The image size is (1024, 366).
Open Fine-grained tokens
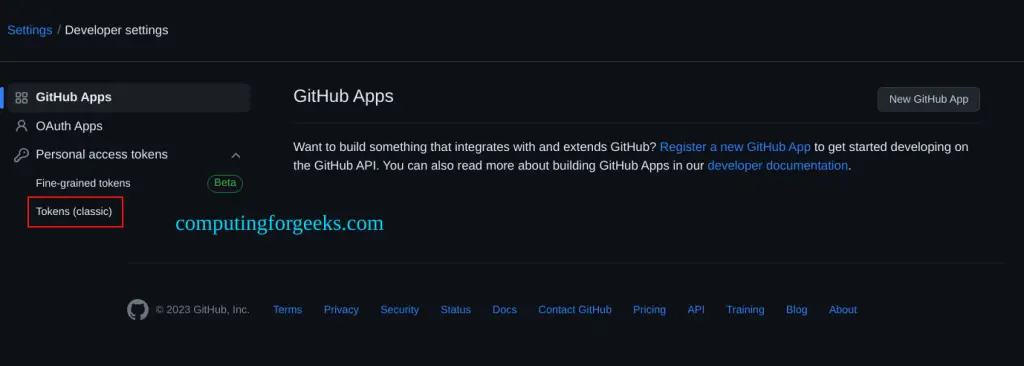click(83, 184)
